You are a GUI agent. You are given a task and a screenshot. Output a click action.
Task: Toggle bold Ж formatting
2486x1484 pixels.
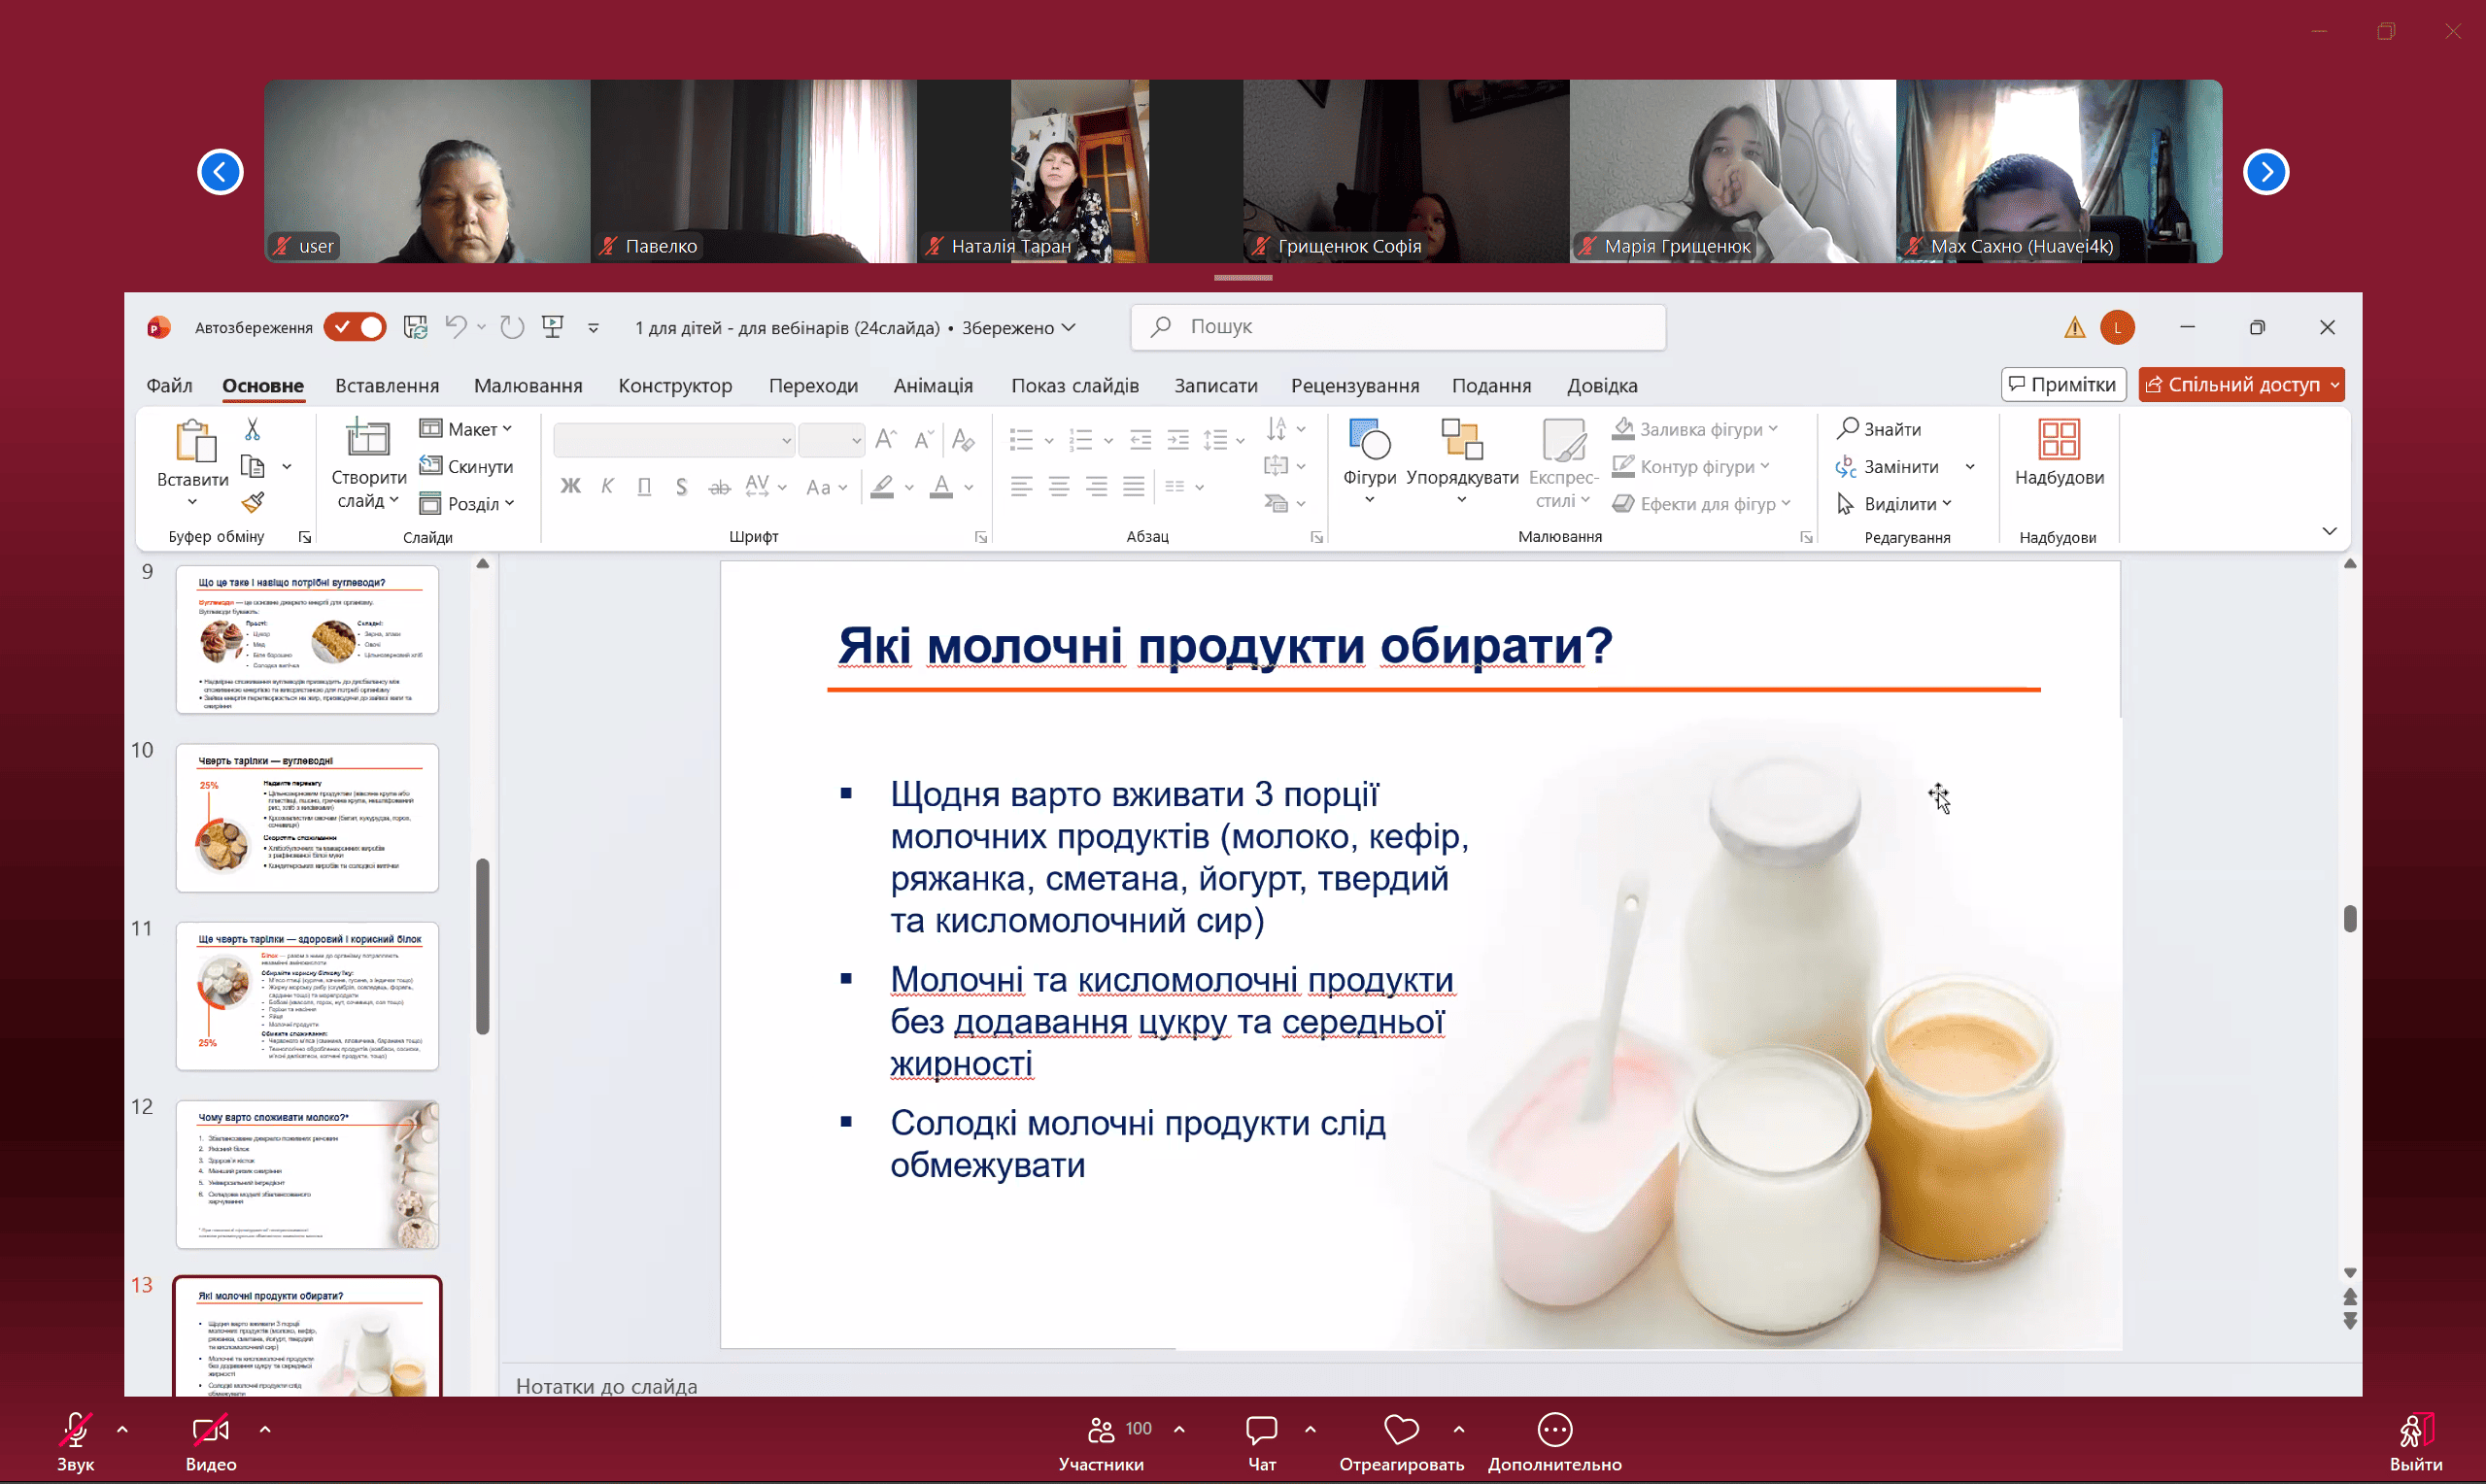pyautogui.click(x=570, y=487)
